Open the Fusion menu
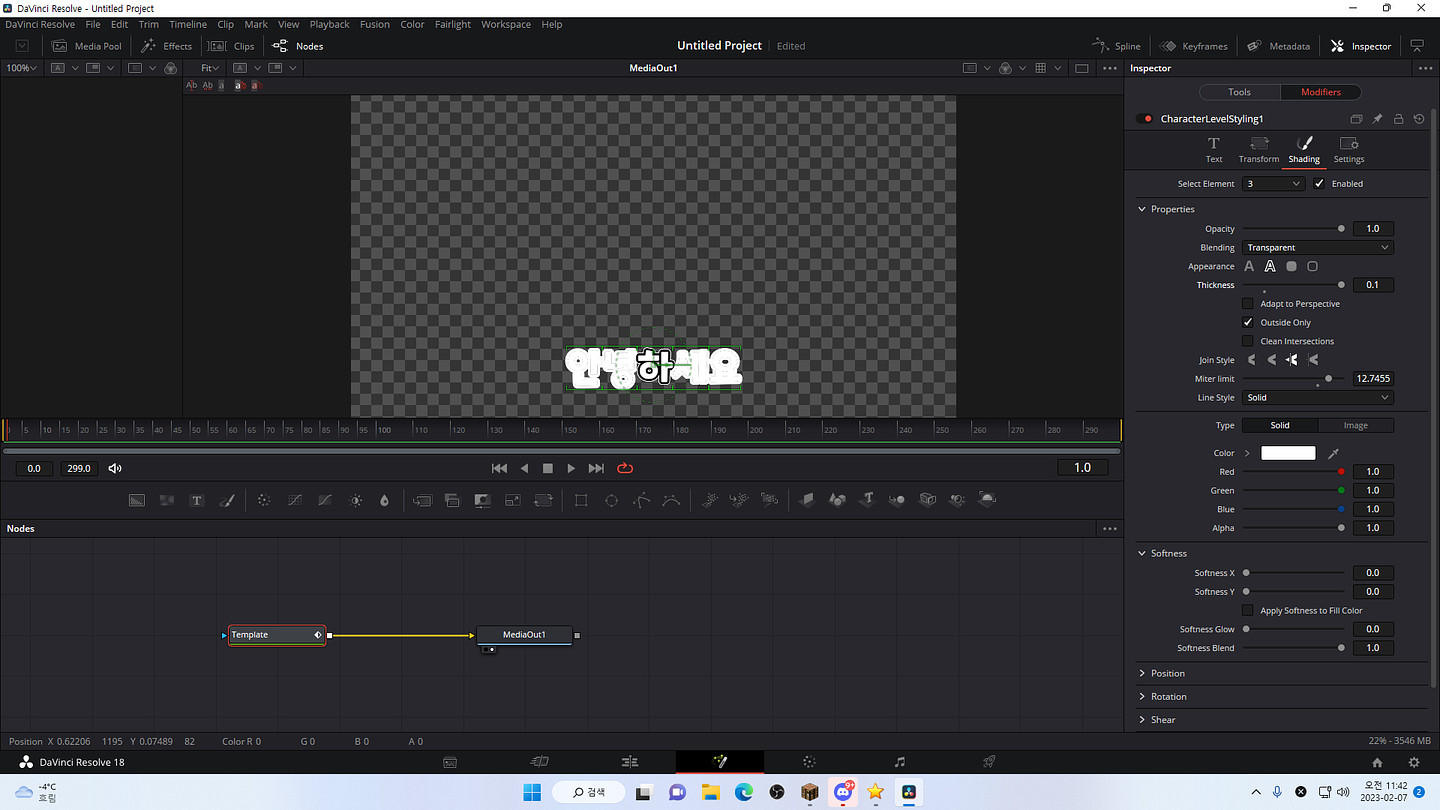 [374, 24]
